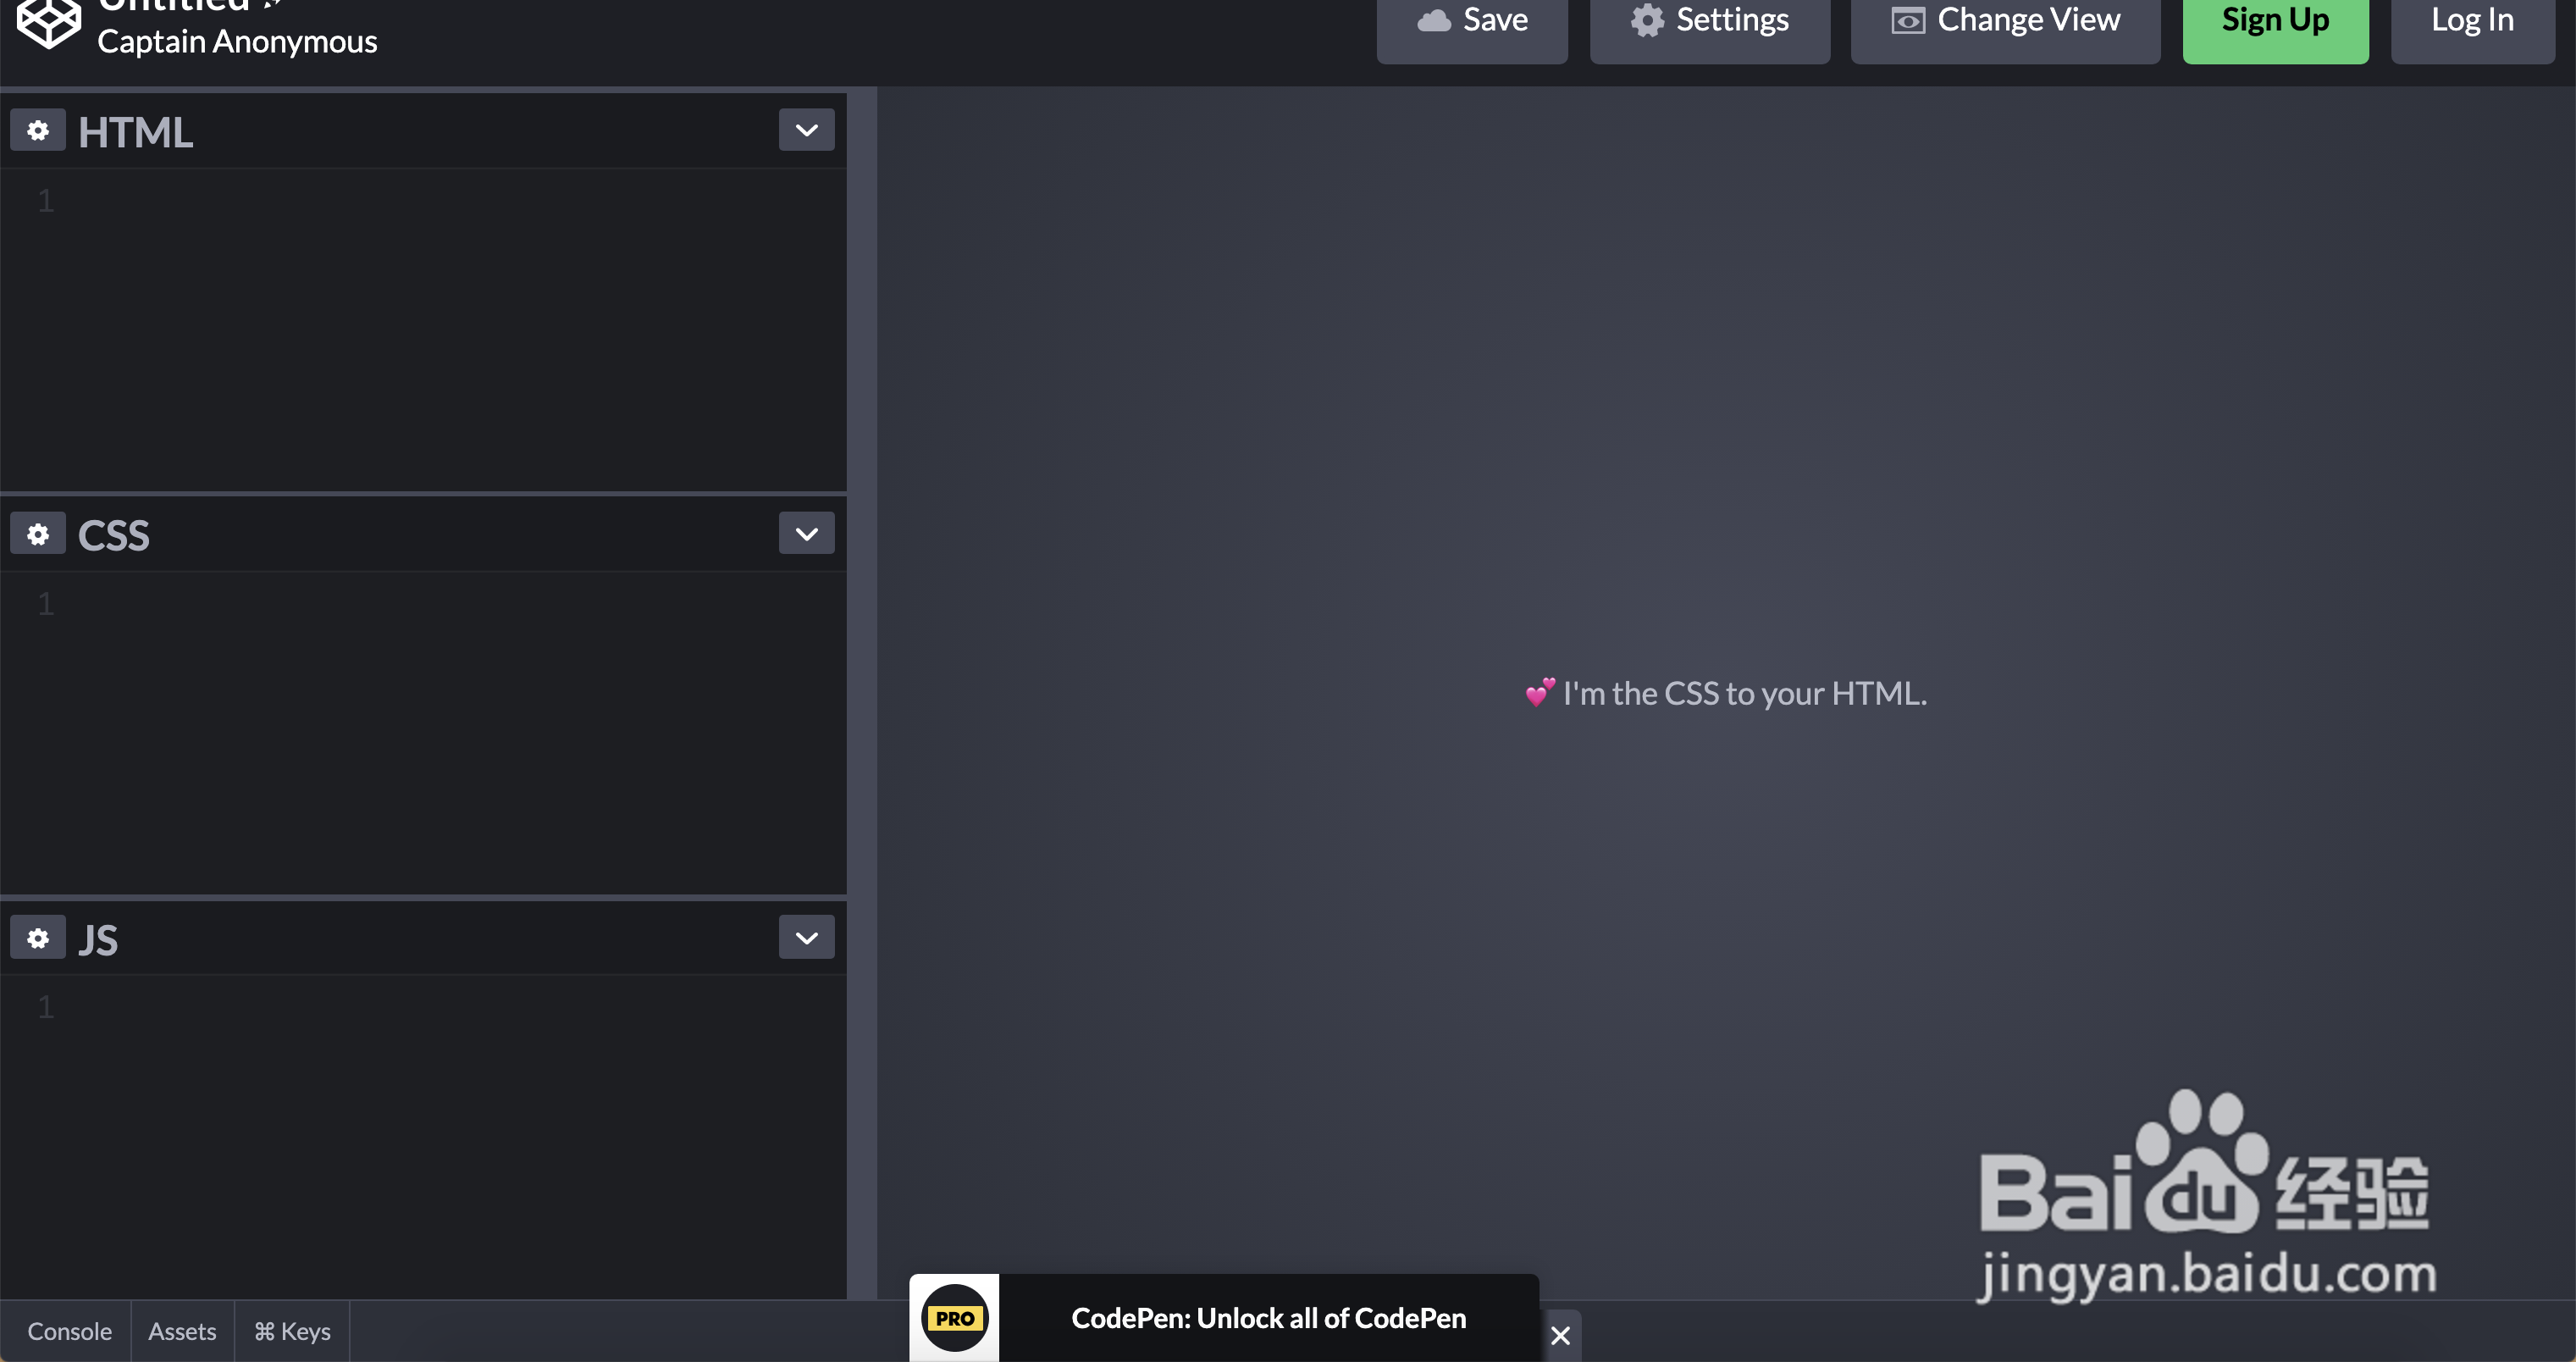Open the Keys panel shortcut
Viewport: 2576px width, 1362px height.
pyautogui.click(x=291, y=1332)
